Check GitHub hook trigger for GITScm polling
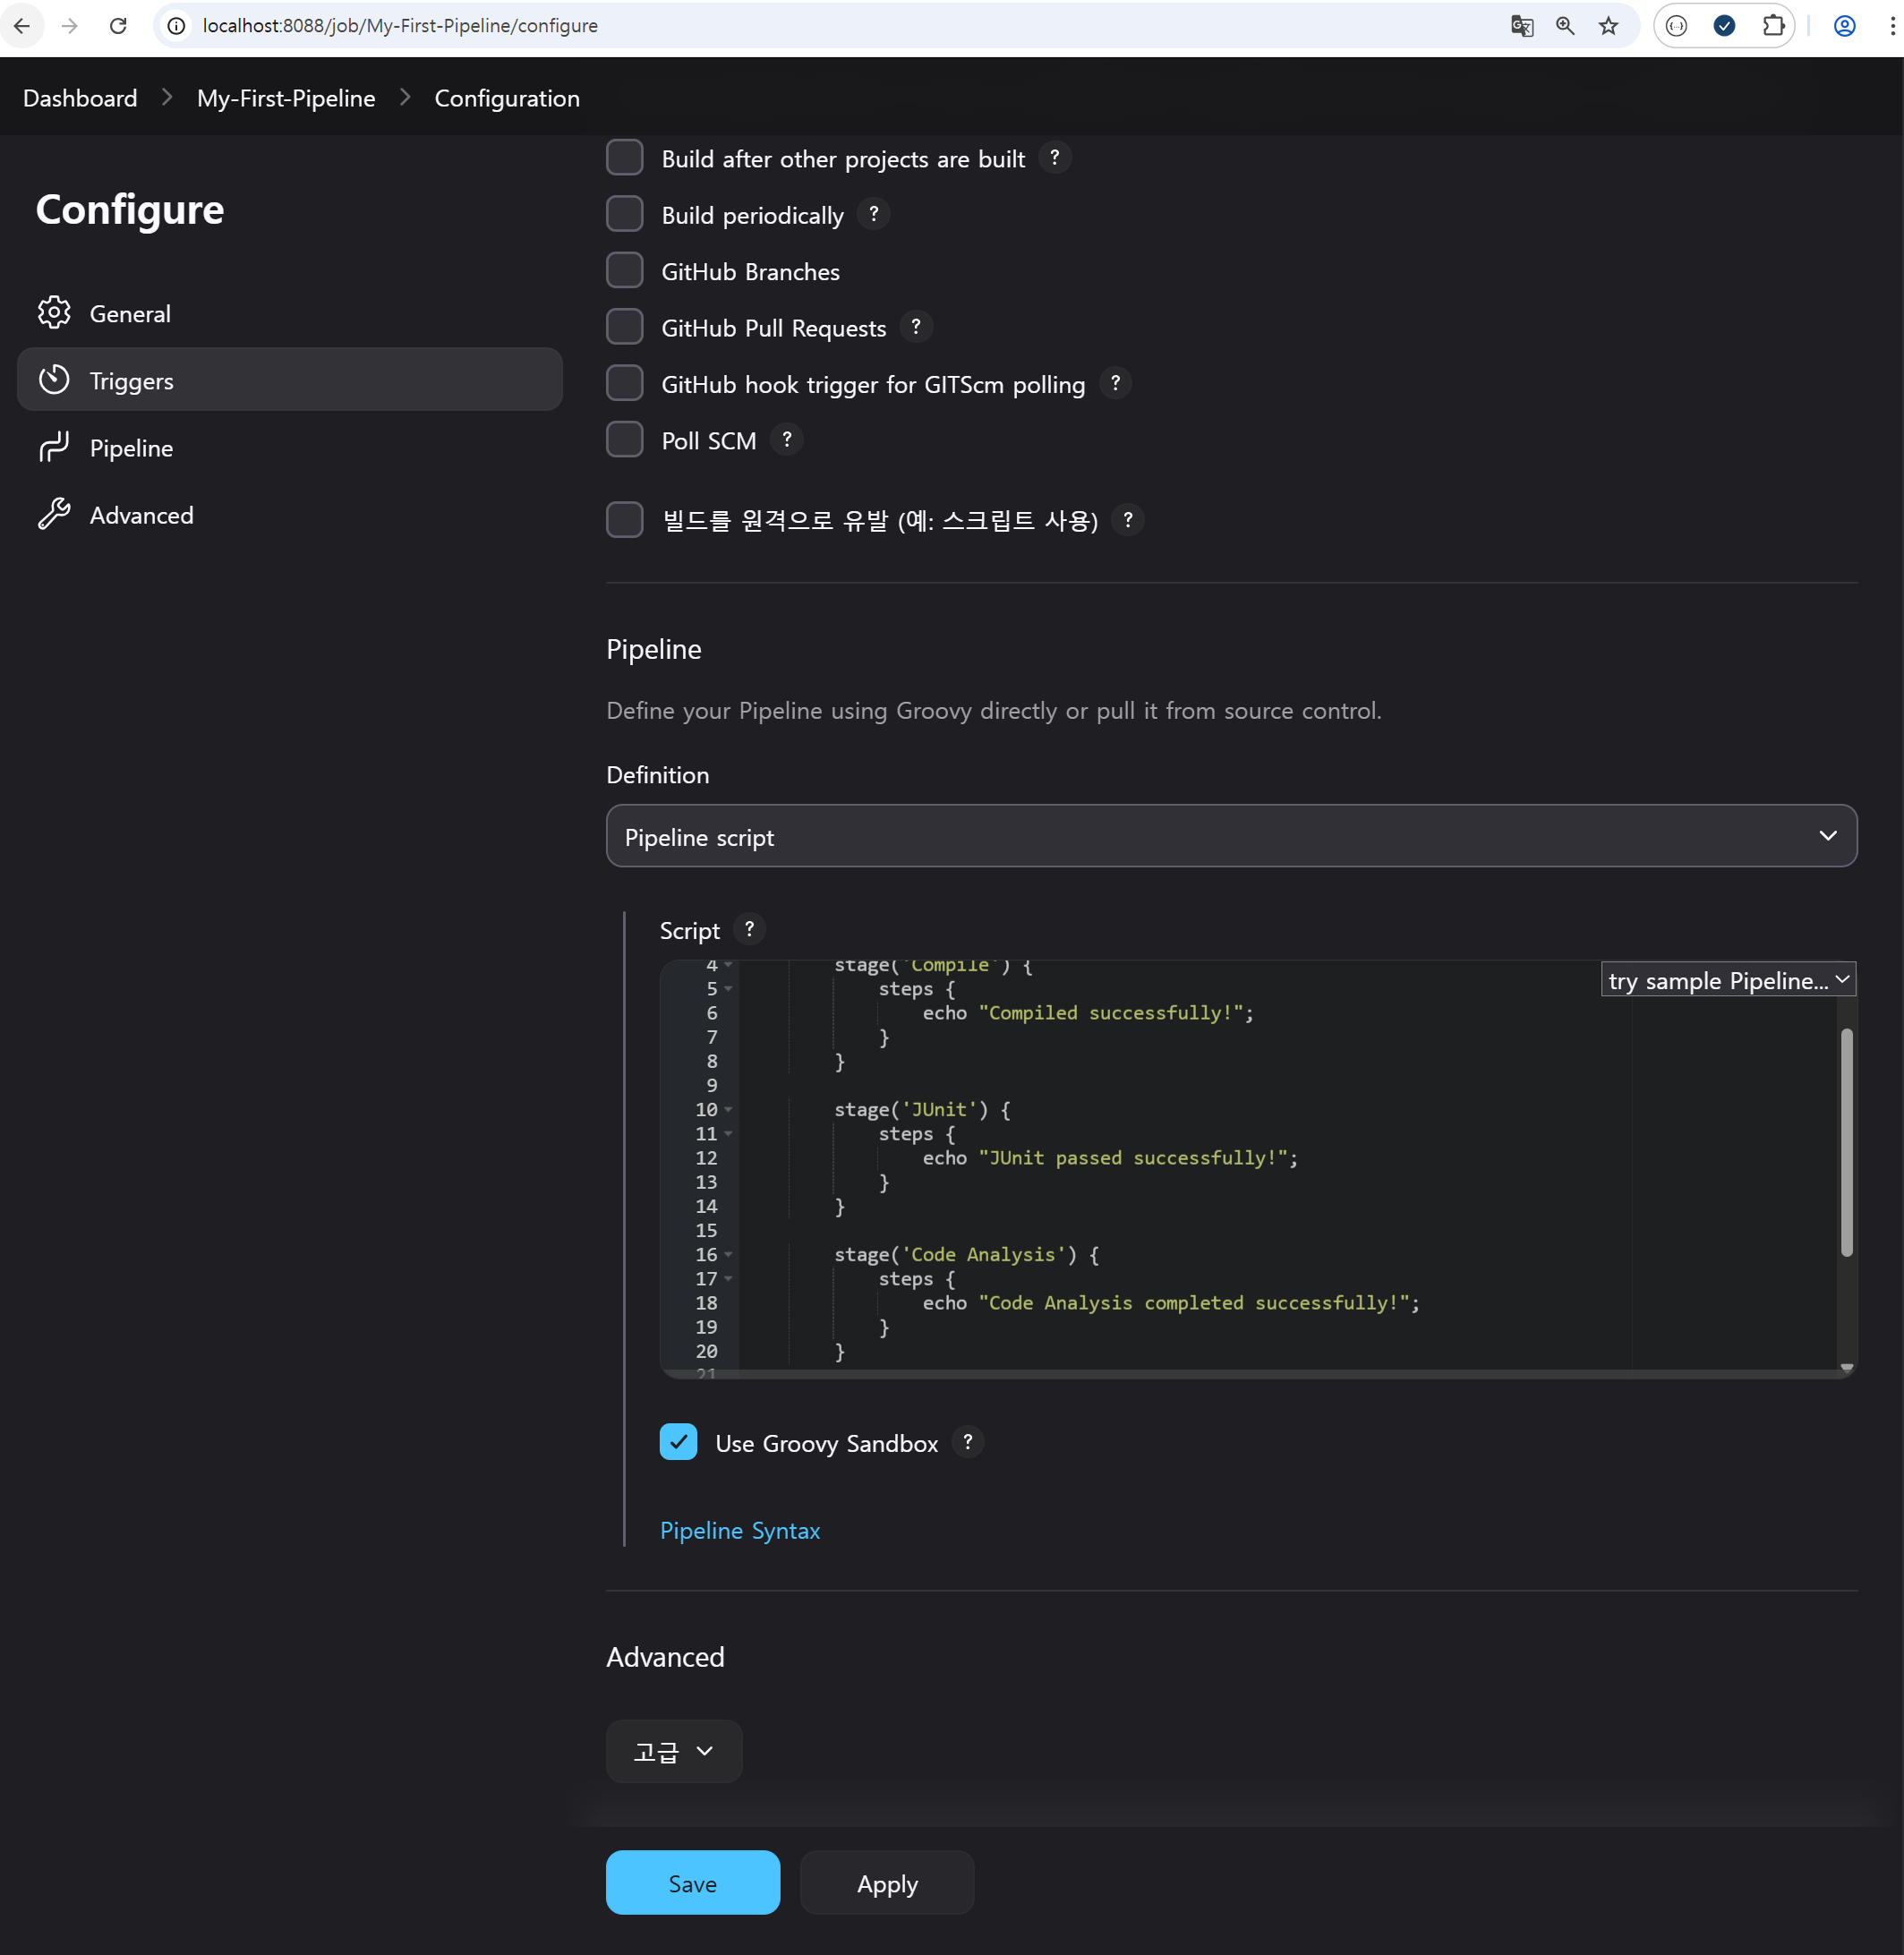The width and height of the screenshot is (1904, 1955). pyautogui.click(x=625, y=383)
